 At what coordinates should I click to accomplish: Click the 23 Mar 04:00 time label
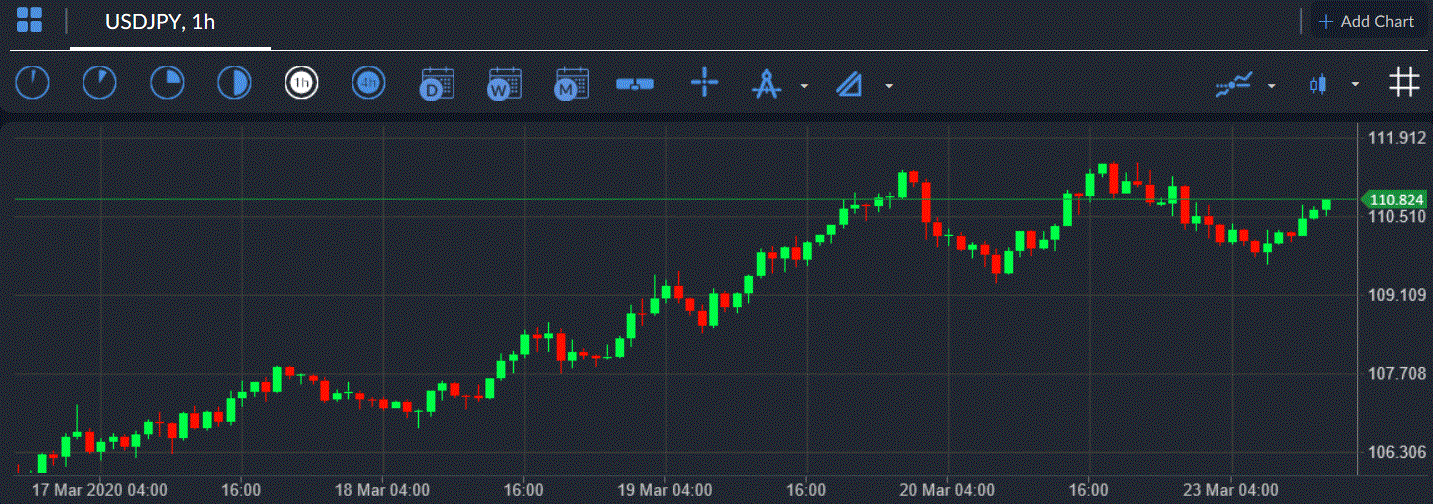tap(1230, 490)
